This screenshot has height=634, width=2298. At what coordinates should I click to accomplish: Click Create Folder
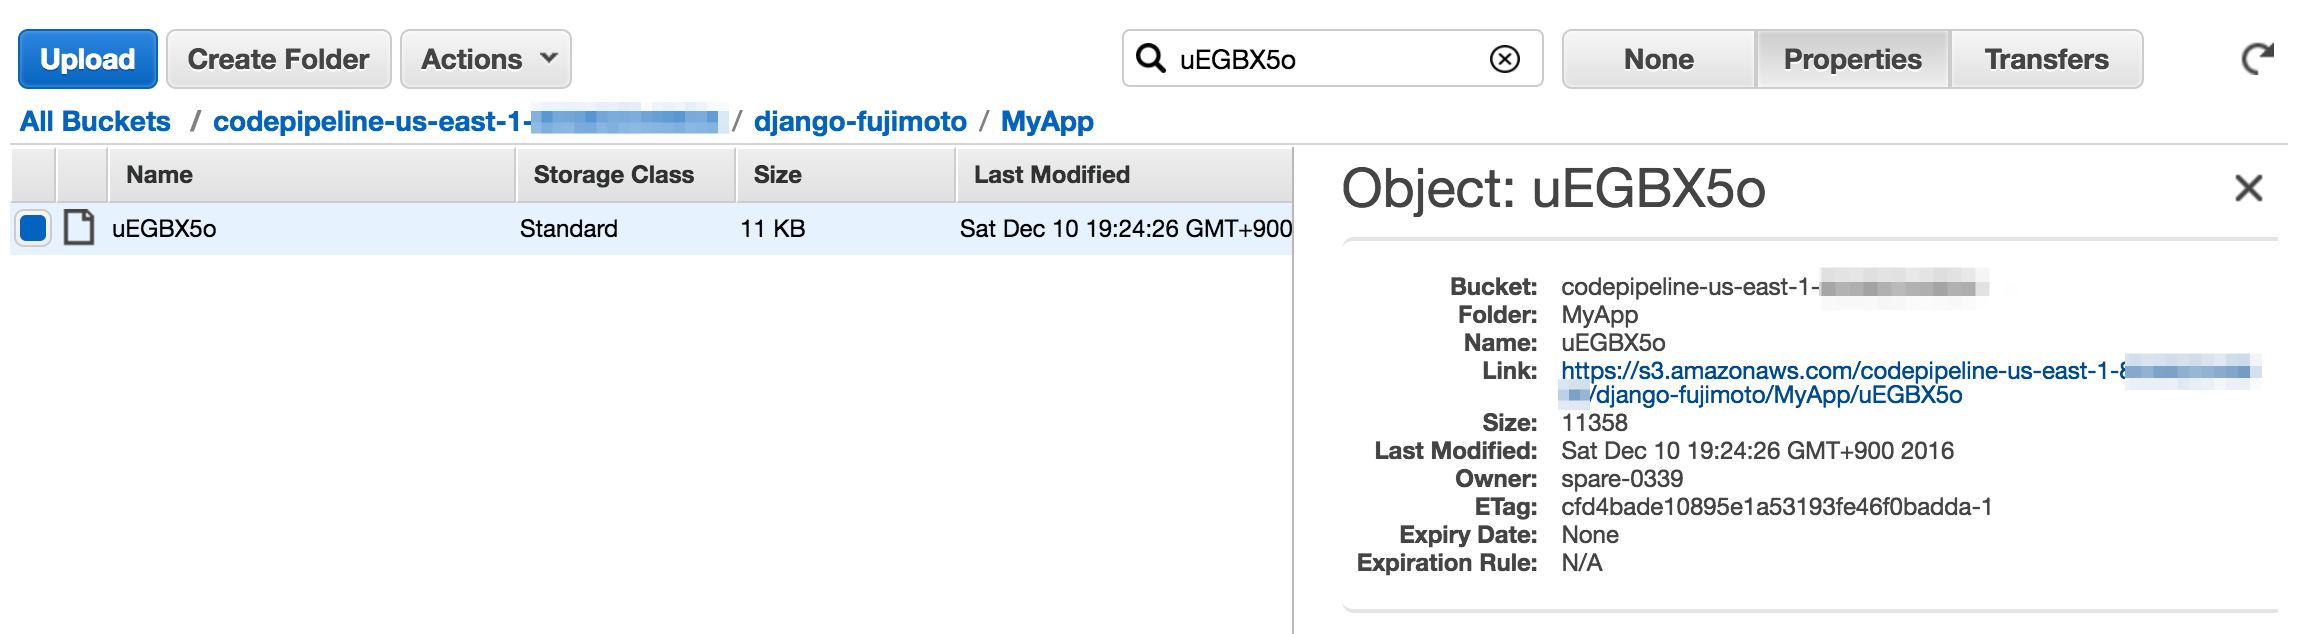tap(277, 59)
